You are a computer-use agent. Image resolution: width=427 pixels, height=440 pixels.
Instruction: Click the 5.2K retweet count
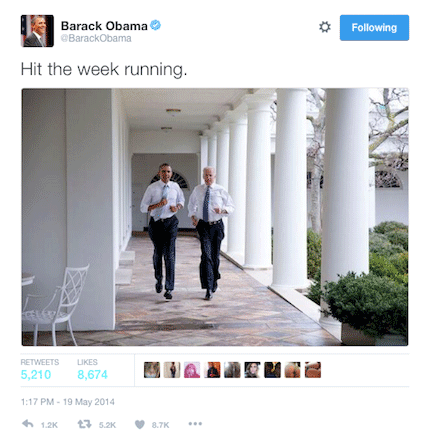107,425
